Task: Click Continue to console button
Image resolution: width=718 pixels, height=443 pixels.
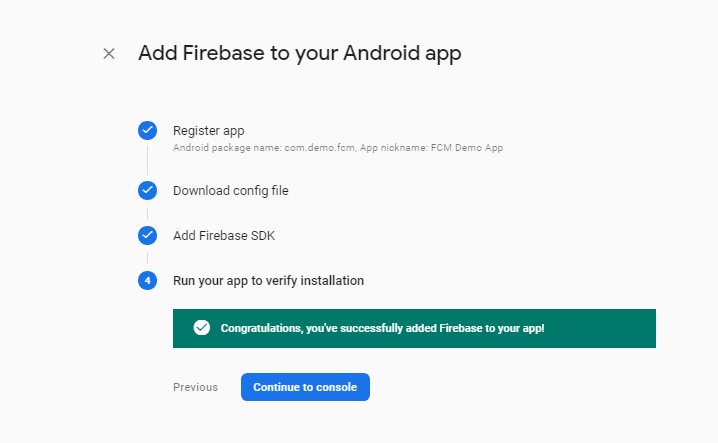Action: click(x=305, y=387)
